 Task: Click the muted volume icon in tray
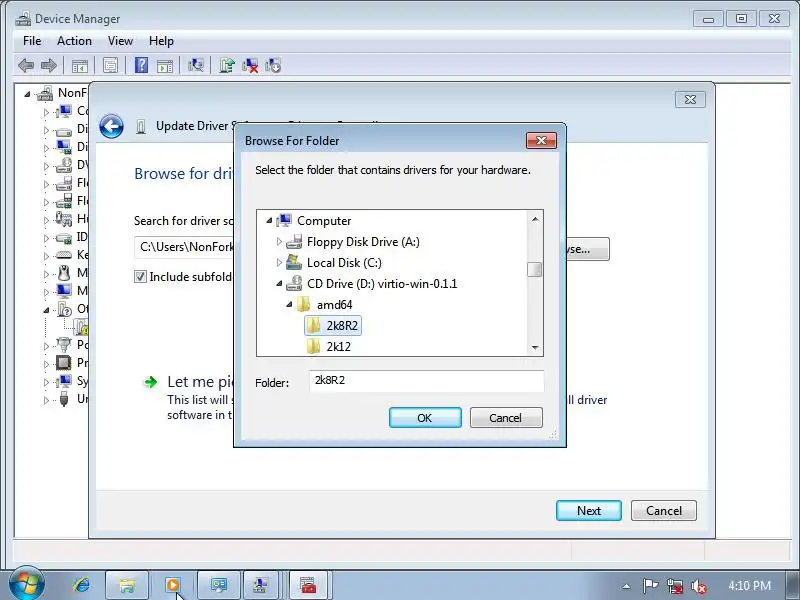click(698, 586)
